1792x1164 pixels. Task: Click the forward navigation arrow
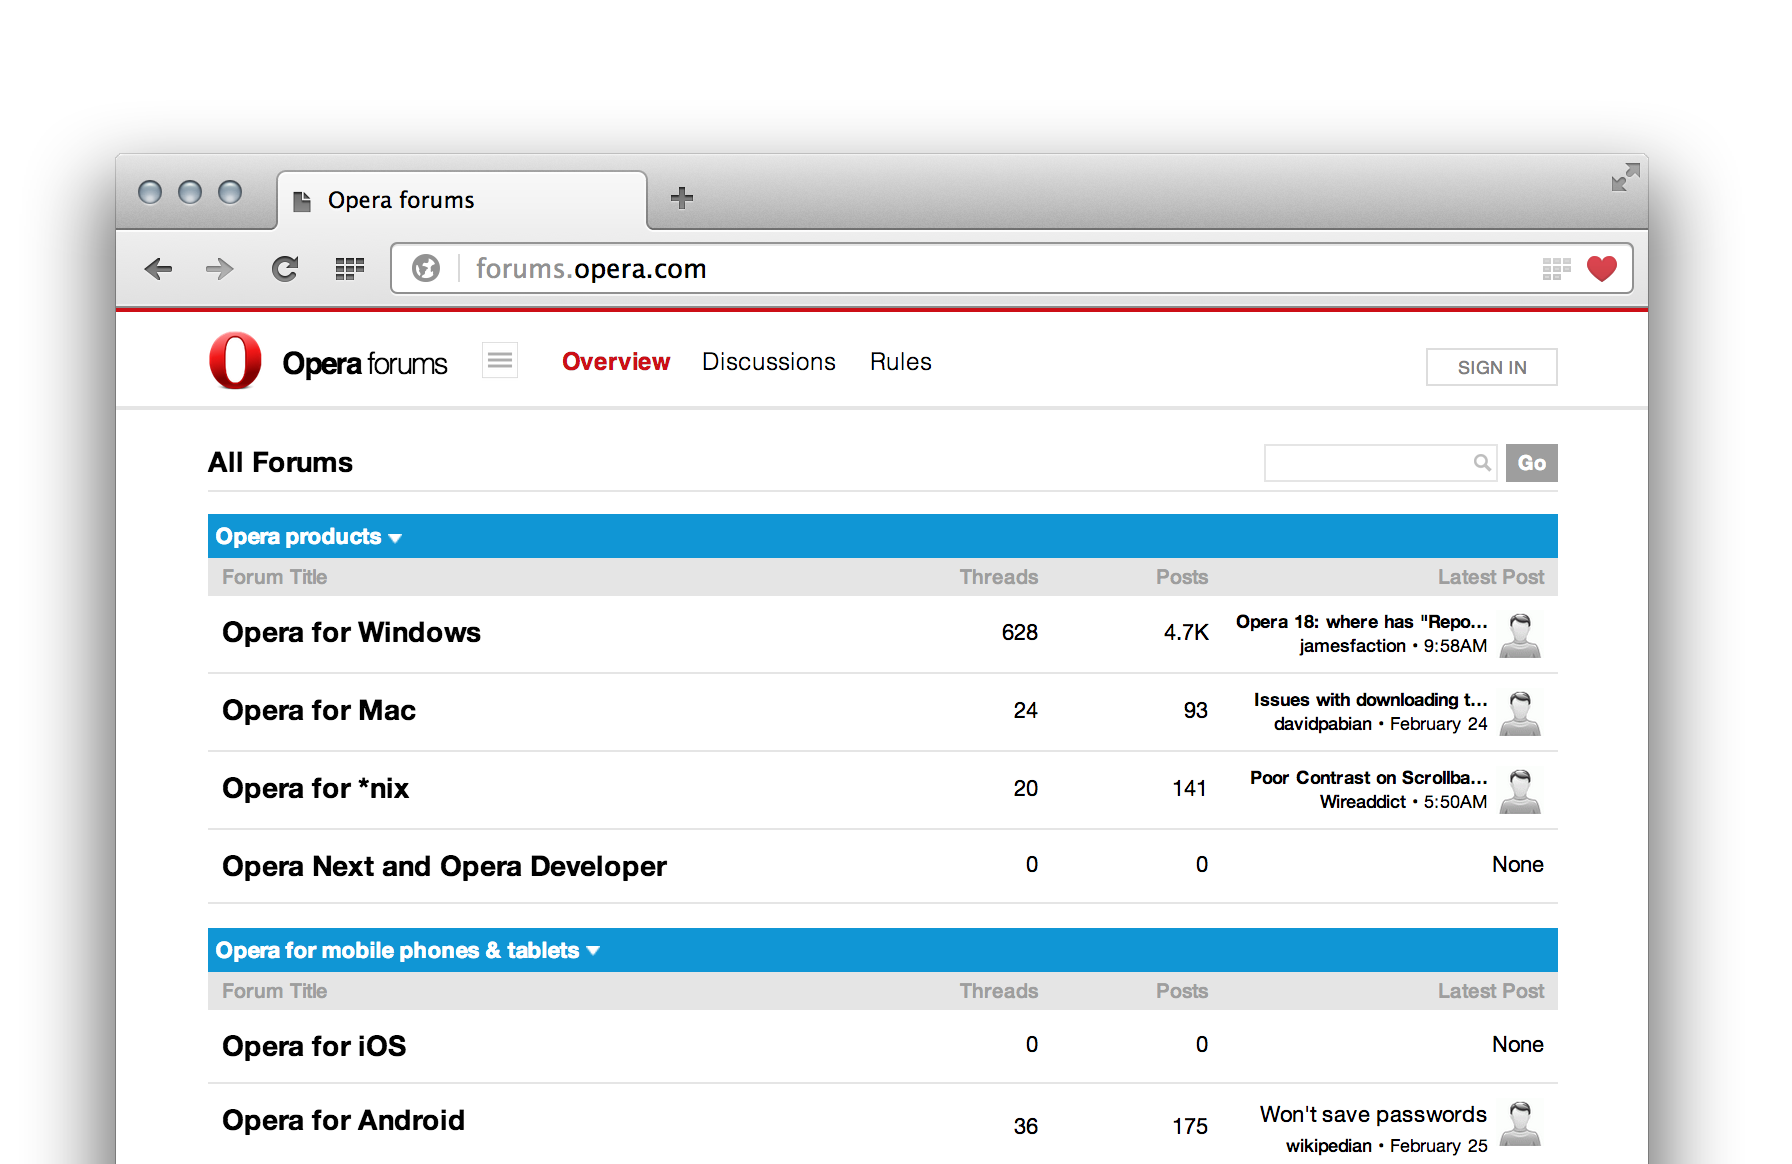pos(219,268)
